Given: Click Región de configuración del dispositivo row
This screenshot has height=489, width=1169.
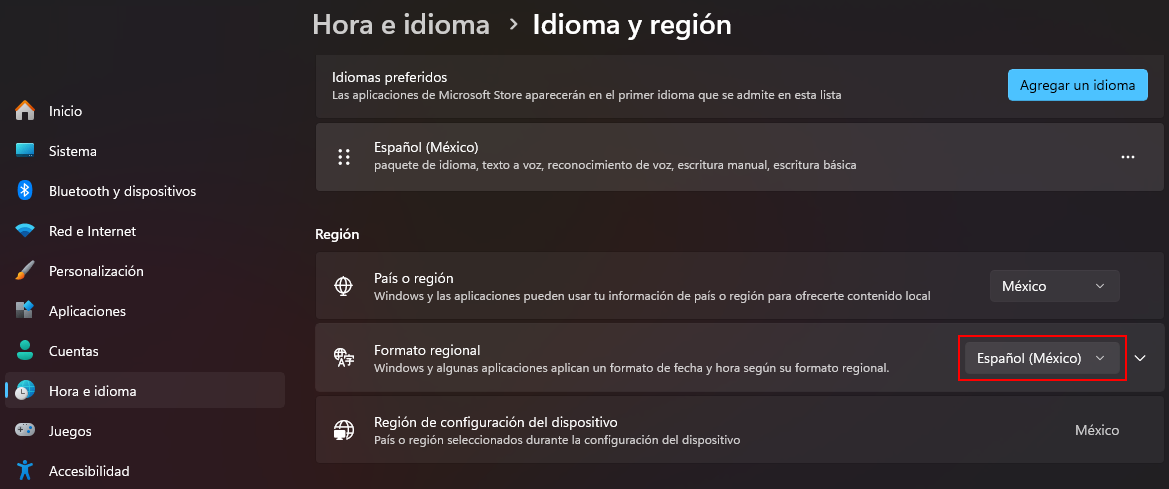Looking at the screenshot, I should (739, 430).
